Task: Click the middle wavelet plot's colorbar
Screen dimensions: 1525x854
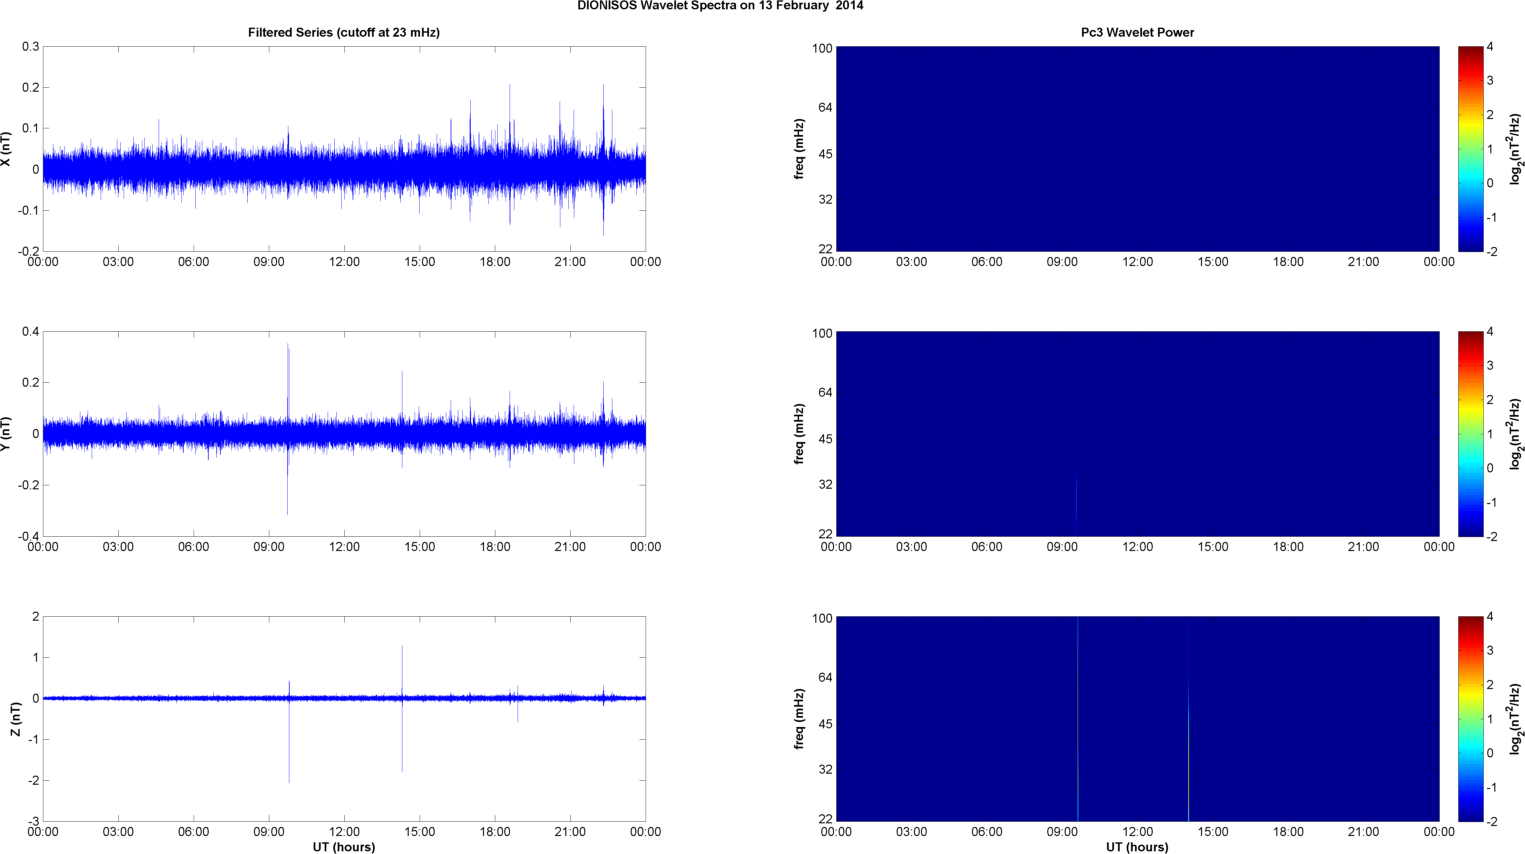Action: pos(1470,434)
